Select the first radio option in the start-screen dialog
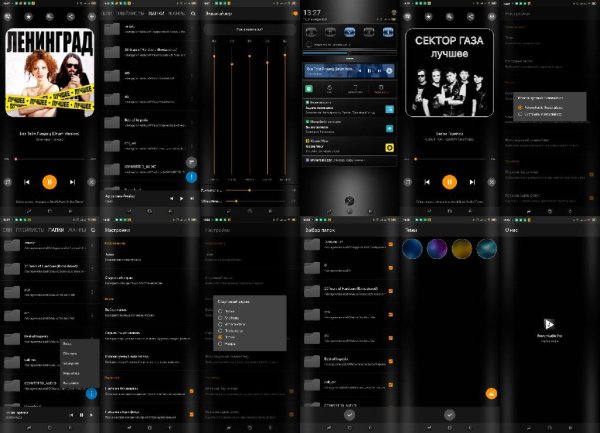The width and height of the screenshot is (600, 433). [220, 311]
